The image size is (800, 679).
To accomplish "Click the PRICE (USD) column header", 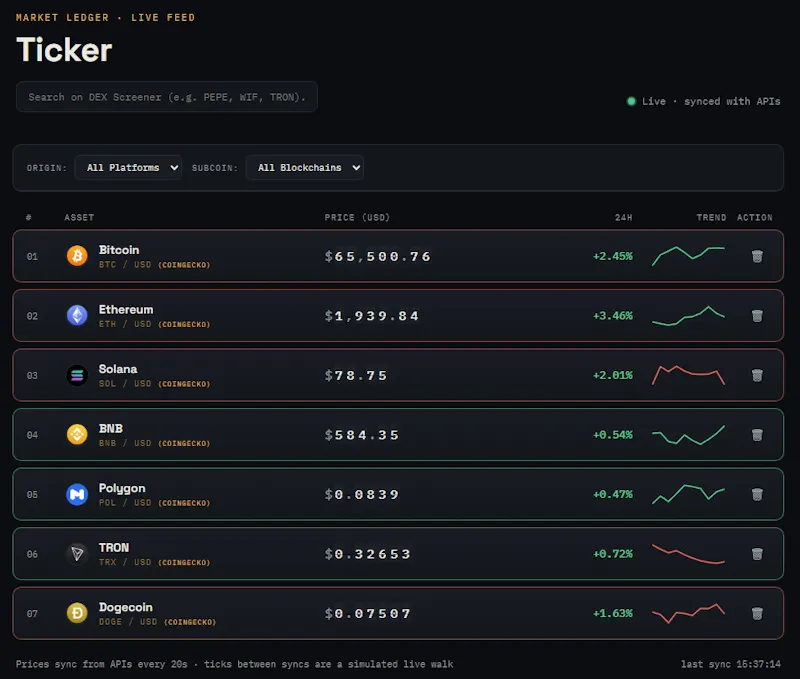I will pos(357,217).
